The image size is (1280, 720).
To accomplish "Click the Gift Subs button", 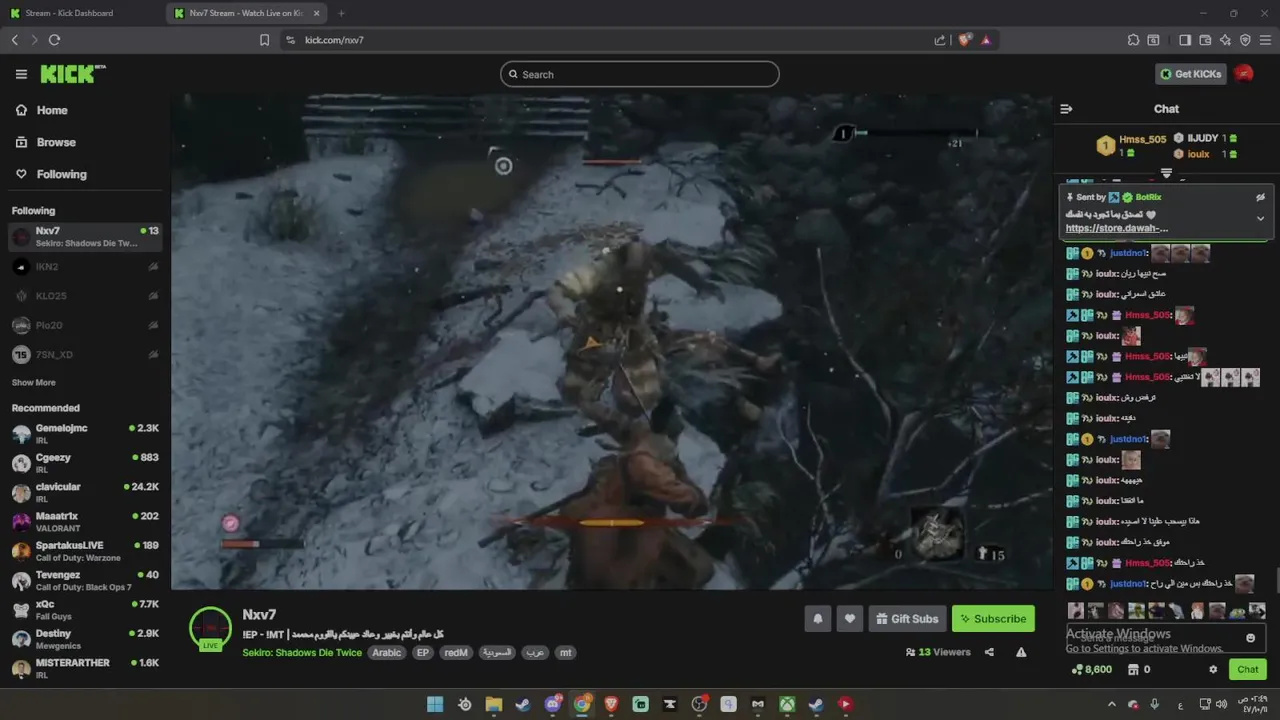I will click(x=908, y=619).
